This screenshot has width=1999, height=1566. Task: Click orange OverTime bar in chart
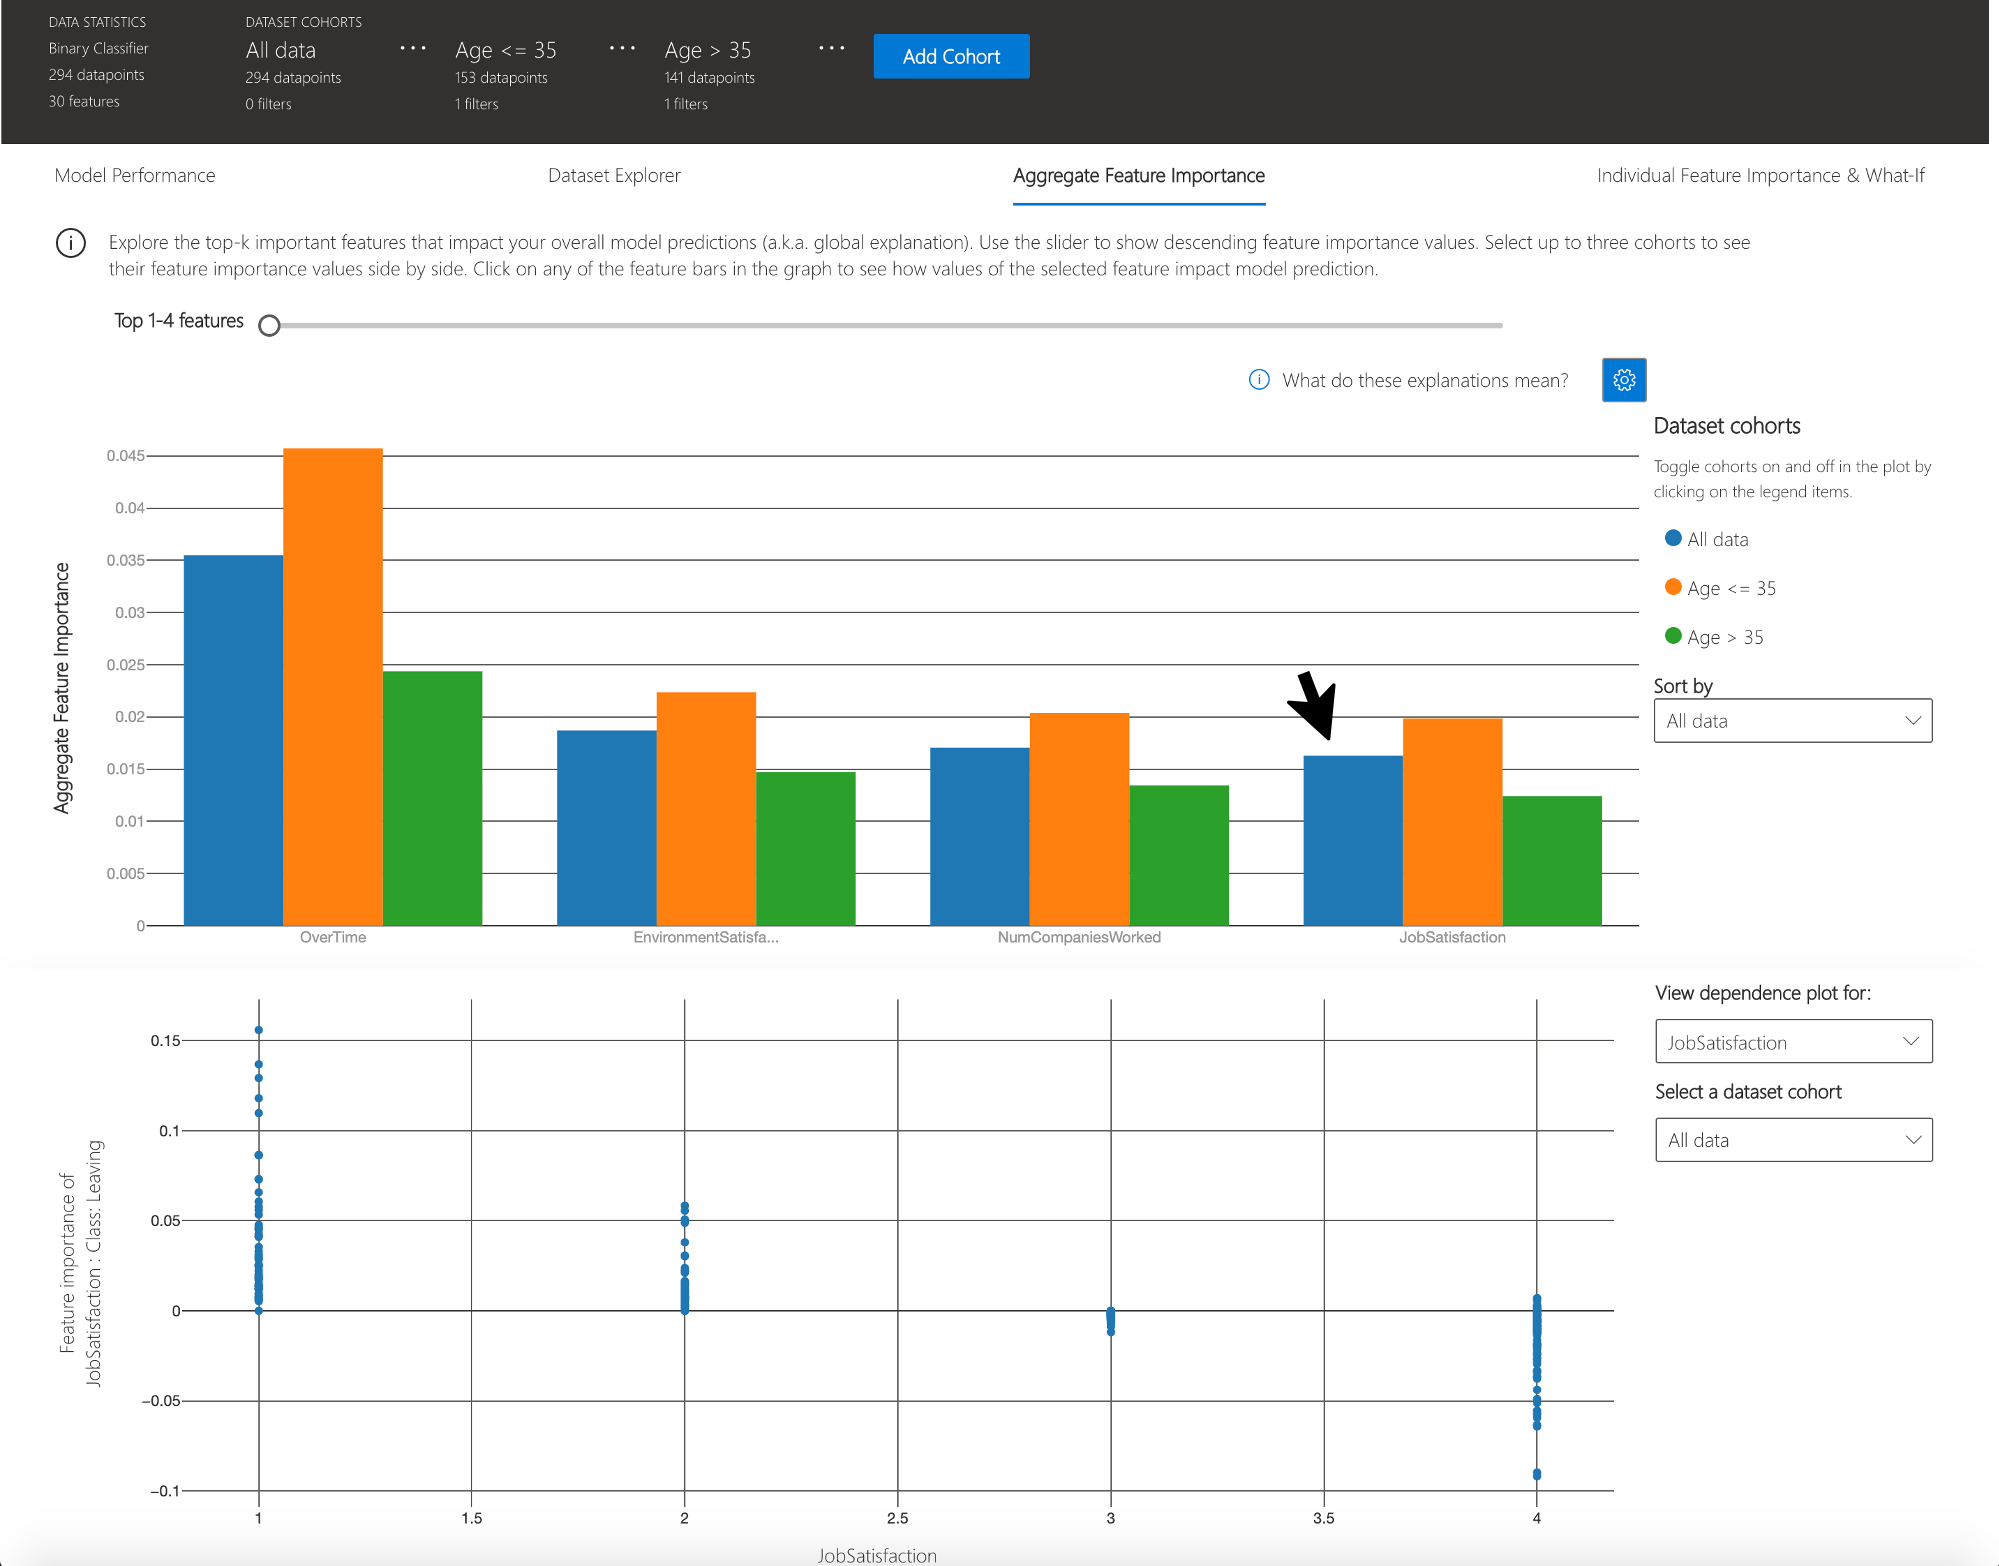coord(333,686)
